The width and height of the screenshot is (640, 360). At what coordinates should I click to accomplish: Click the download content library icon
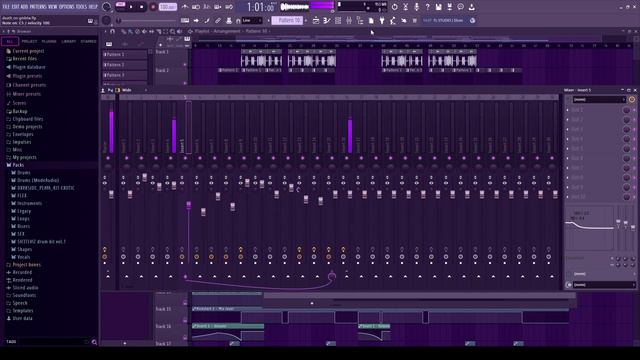click(x=472, y=7)
